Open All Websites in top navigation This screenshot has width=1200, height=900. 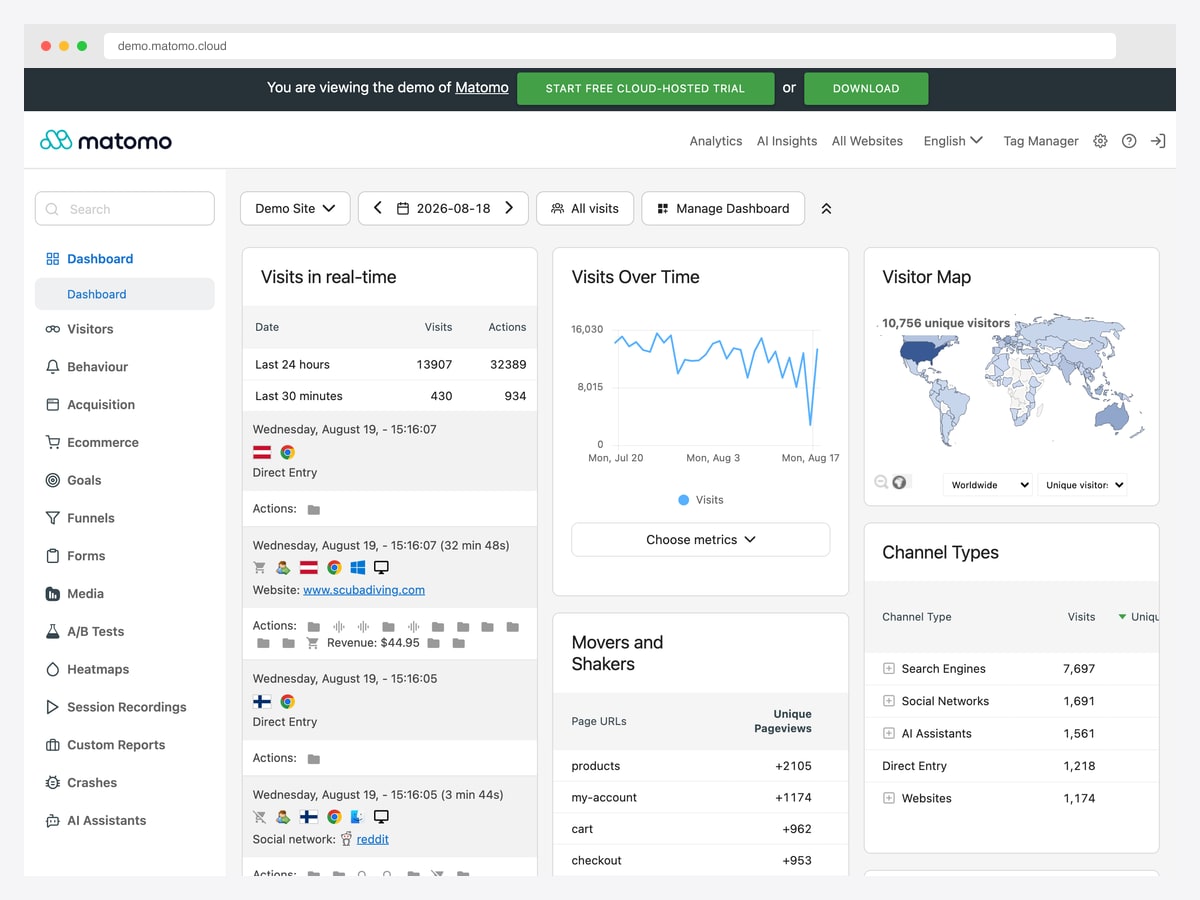point(867,141)
